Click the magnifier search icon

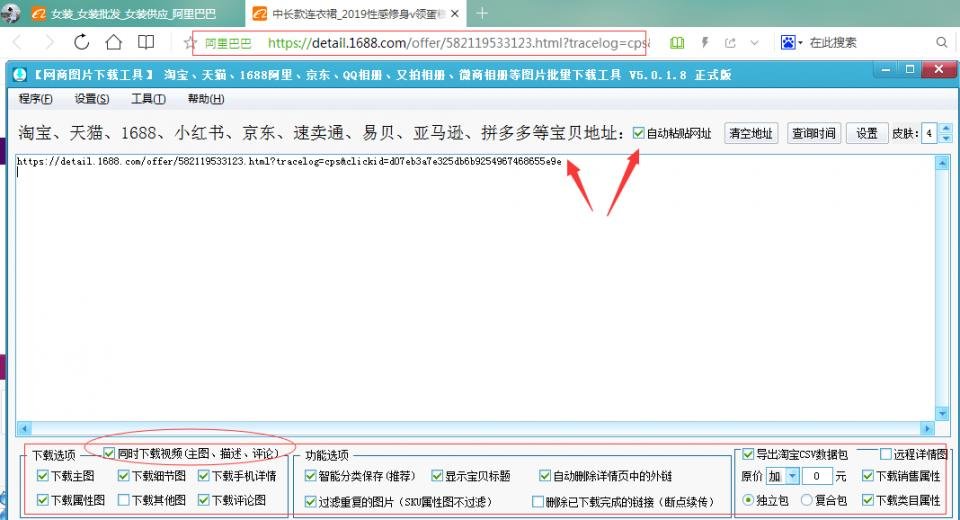tap(942, 42)
